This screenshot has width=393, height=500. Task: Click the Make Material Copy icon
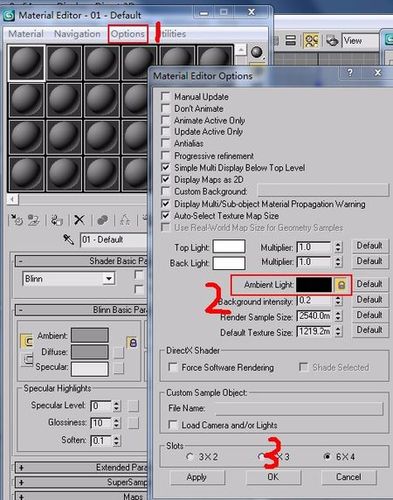click(102, 220)
